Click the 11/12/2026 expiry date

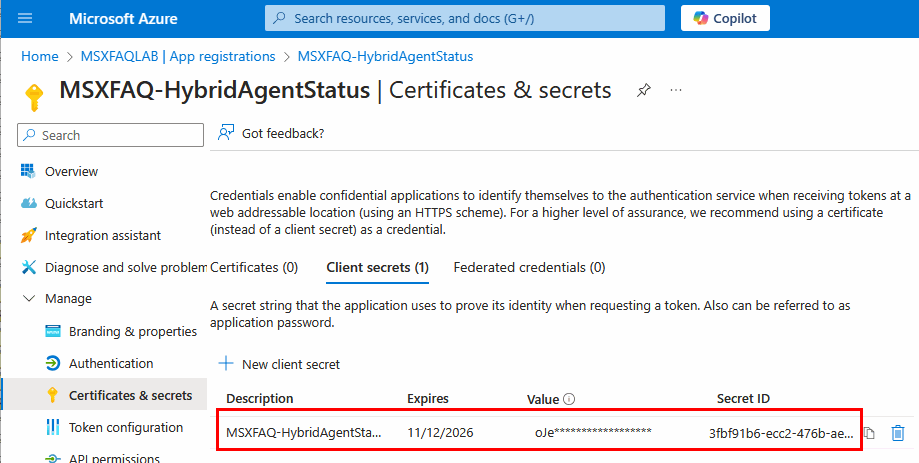point(440,433)
